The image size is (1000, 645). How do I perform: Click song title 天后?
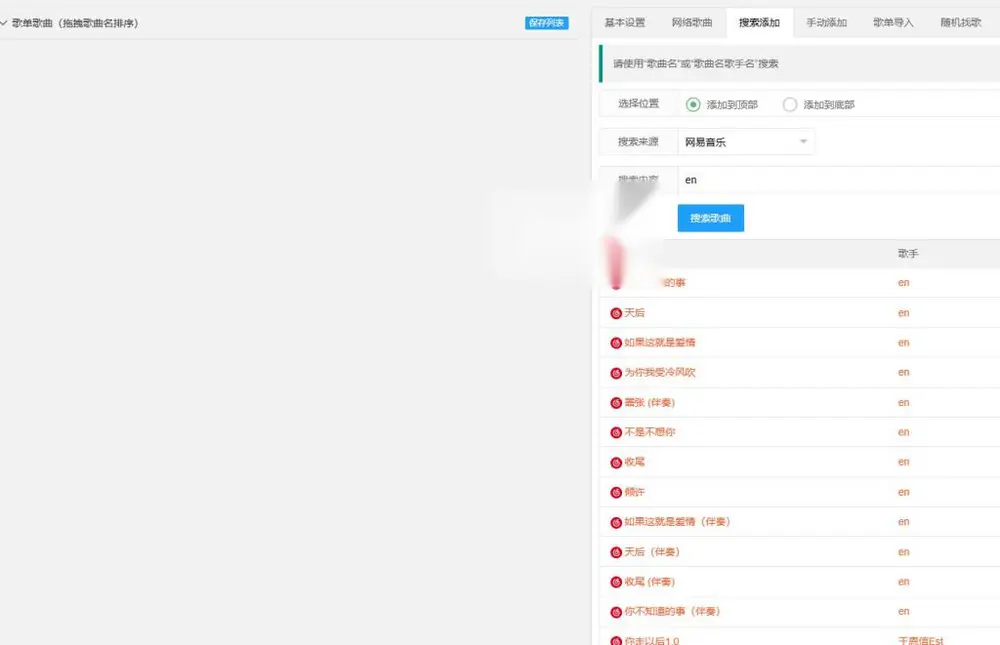(x=635, y=313)
